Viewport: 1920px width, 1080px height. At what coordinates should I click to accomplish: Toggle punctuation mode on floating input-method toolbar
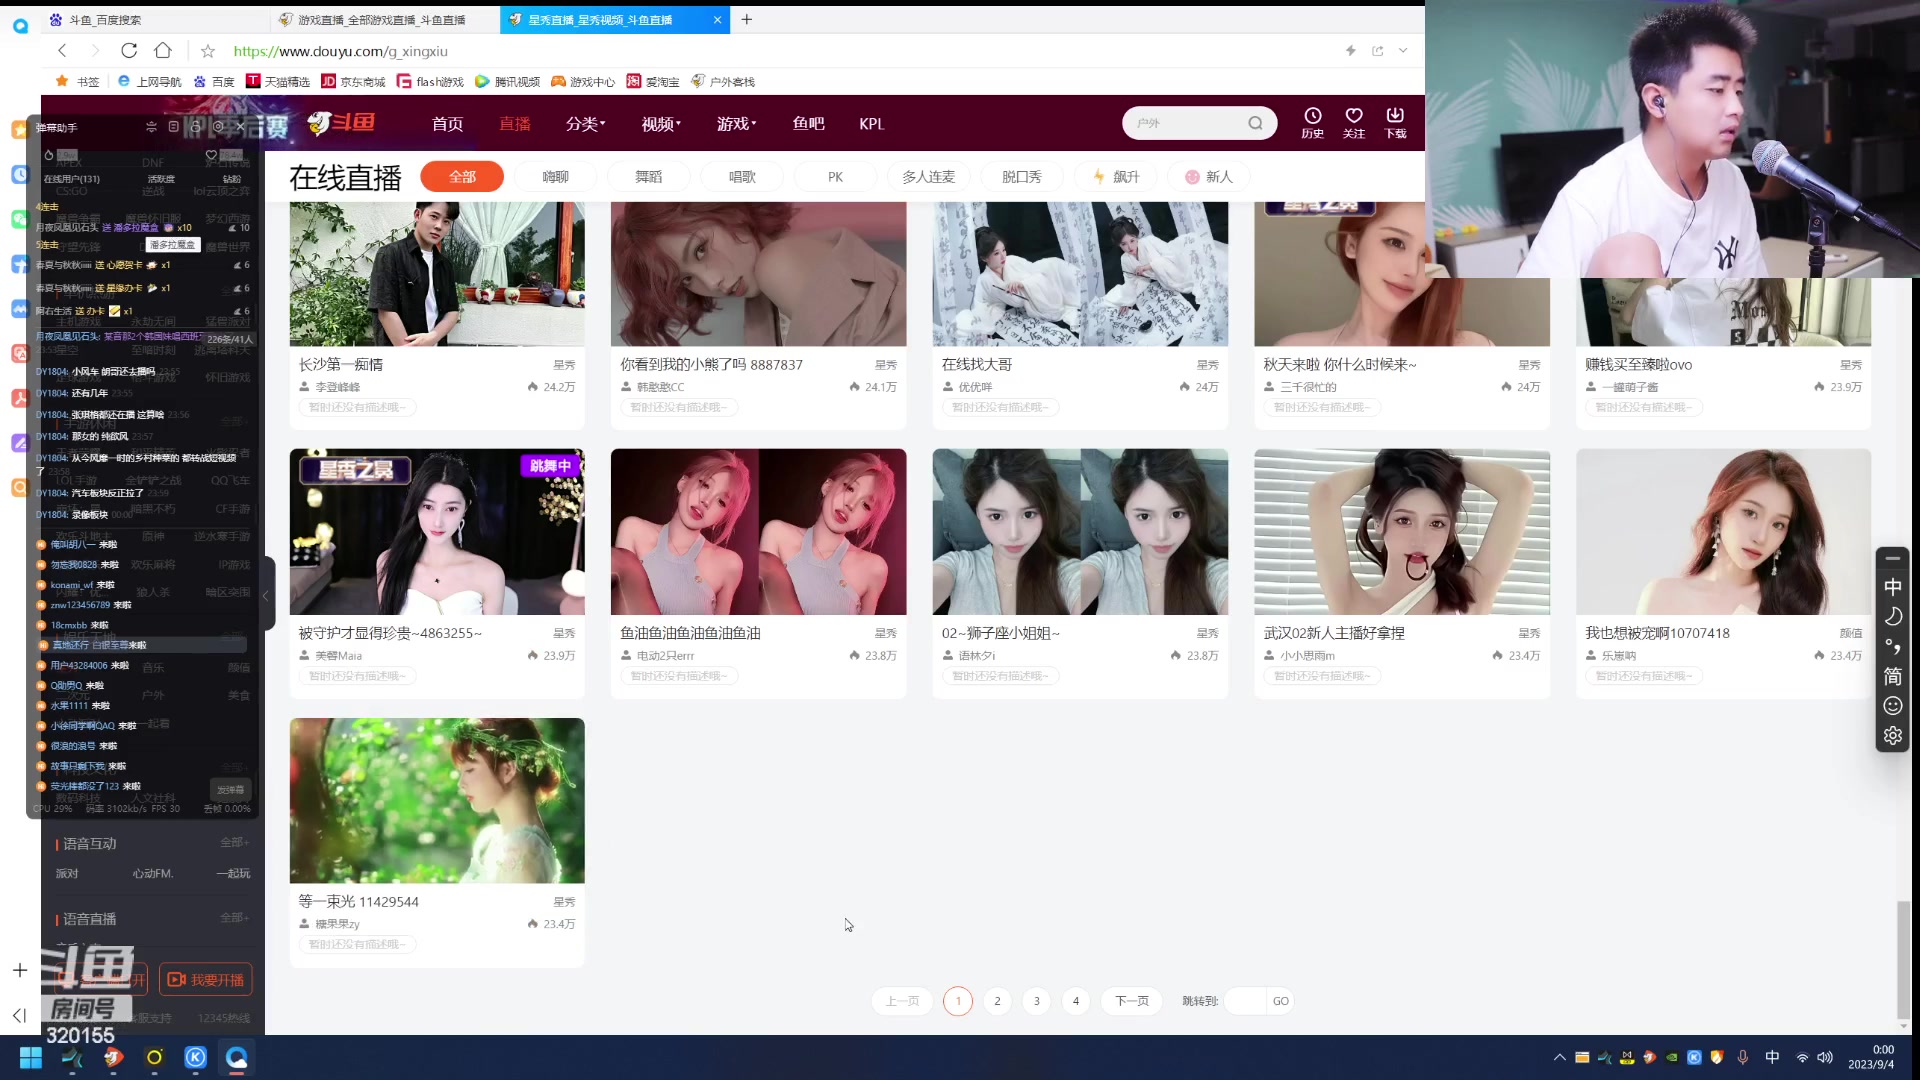(1892, 646)
